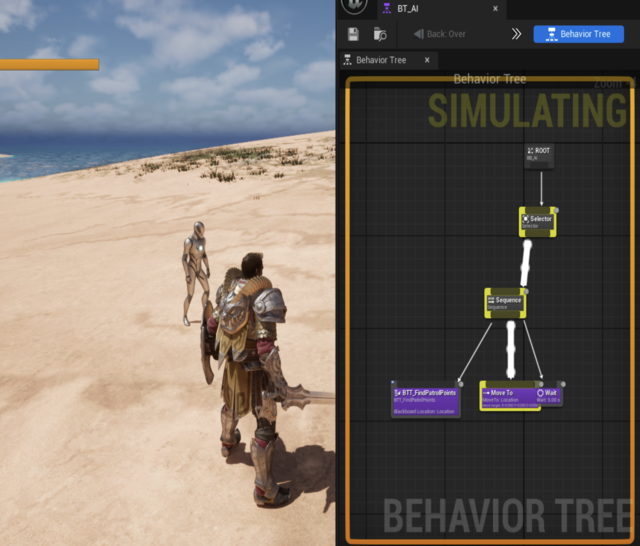The image size is (640, 546).
Task: Select the ROOT node
Action: tap(539, 156)
